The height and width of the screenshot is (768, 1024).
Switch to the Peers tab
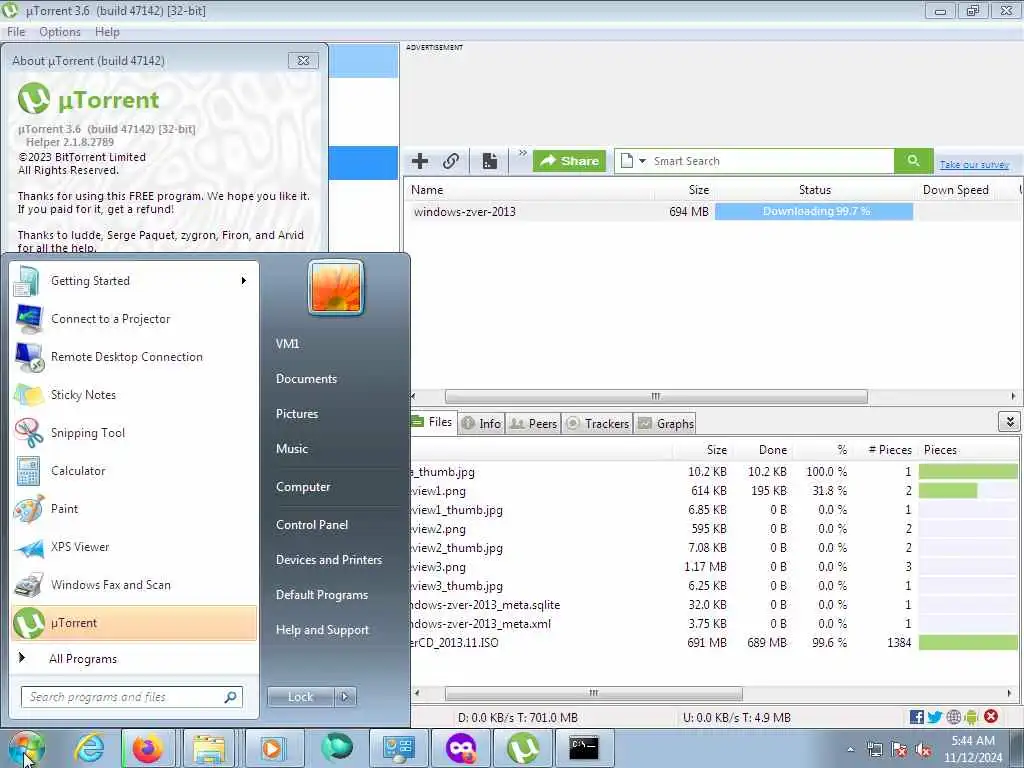coord(534,424)
